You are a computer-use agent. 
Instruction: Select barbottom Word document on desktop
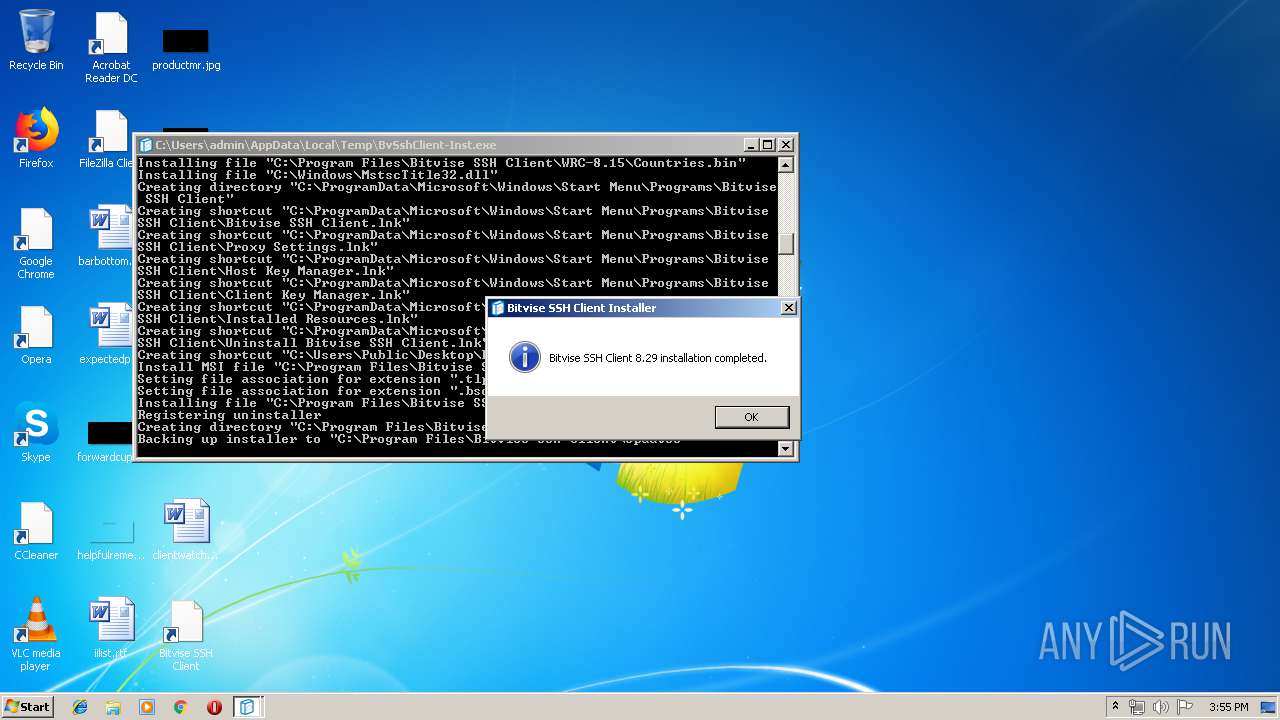106,236
